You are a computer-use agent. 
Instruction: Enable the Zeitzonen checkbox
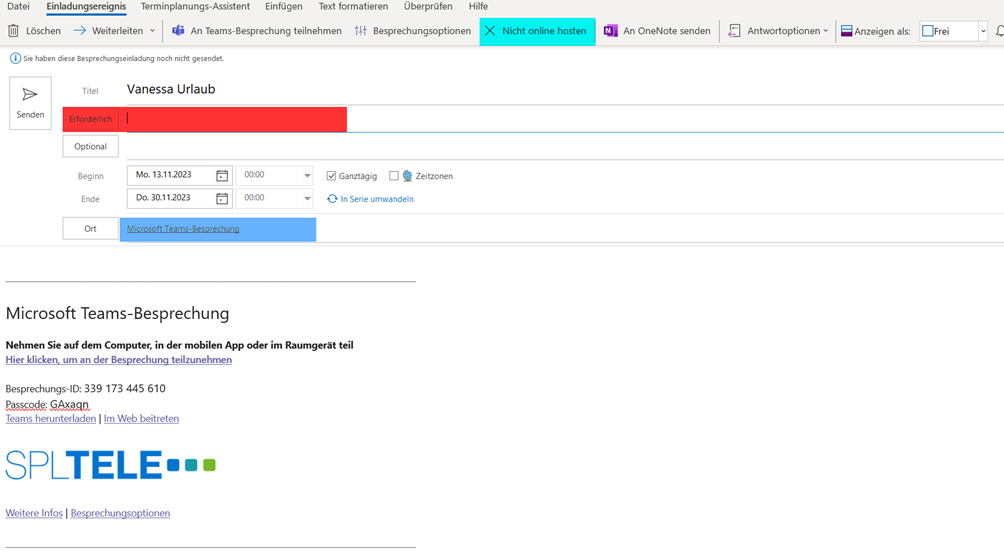click(394, 175)
